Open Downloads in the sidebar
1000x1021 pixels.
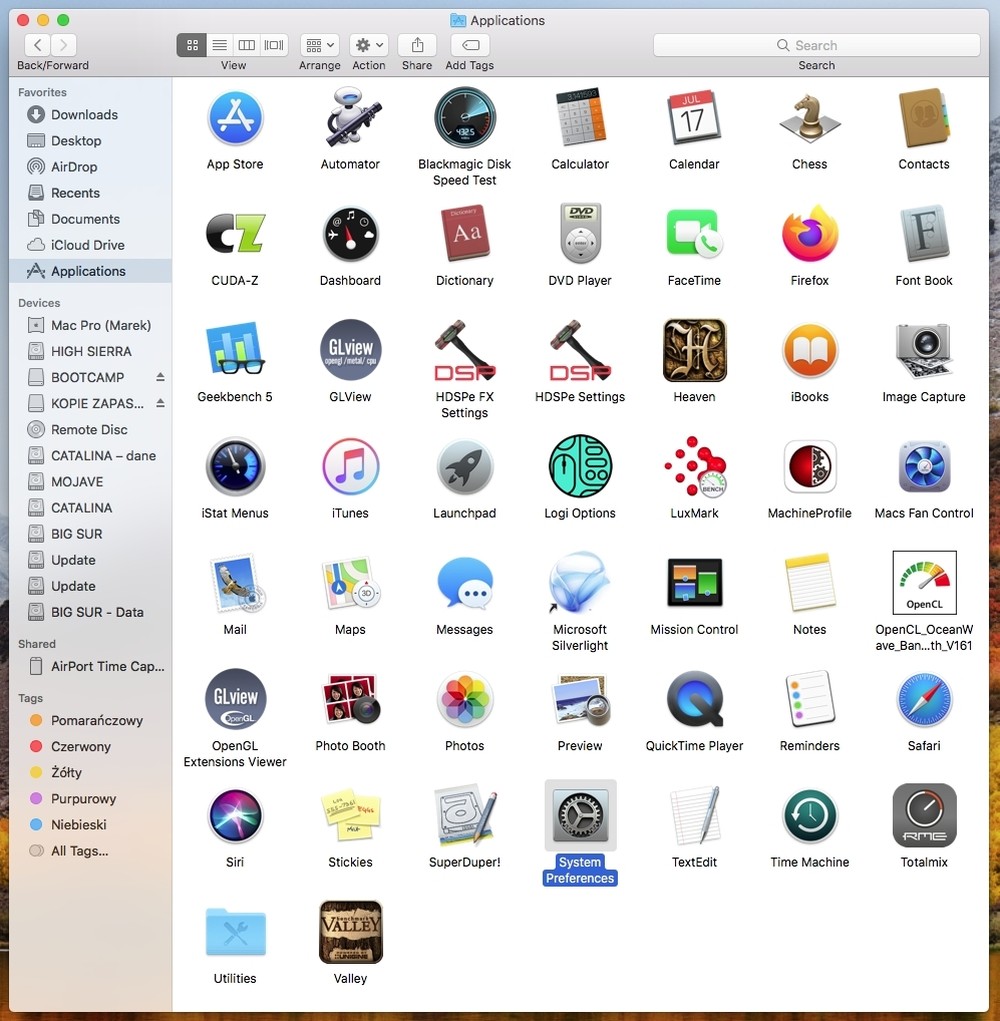90,115
